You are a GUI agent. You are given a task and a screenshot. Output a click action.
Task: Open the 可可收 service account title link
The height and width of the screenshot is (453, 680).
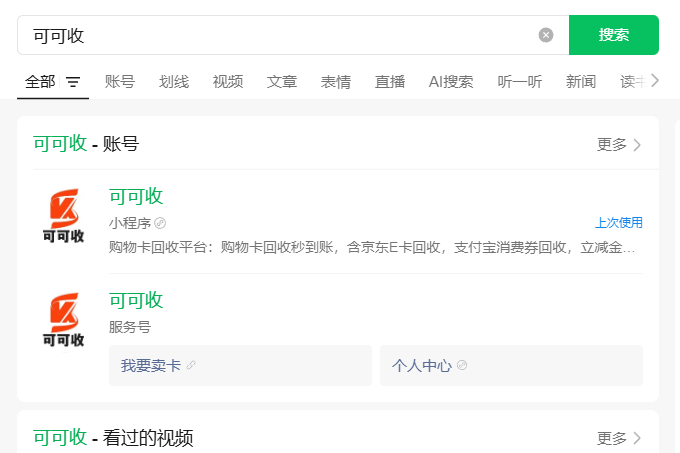click(136, 300)
